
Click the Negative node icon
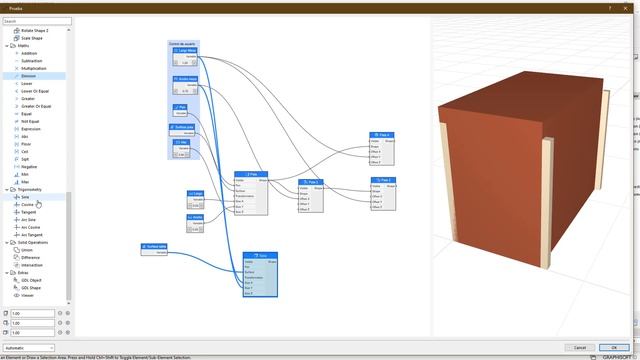point(17,167)
